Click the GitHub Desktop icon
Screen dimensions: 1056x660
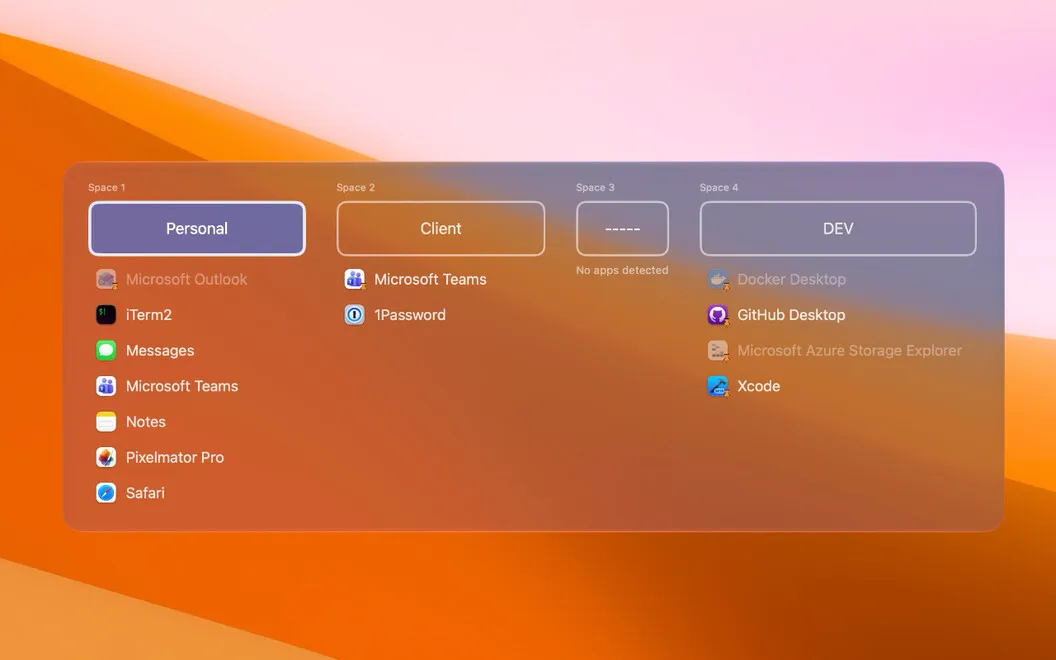717,315
